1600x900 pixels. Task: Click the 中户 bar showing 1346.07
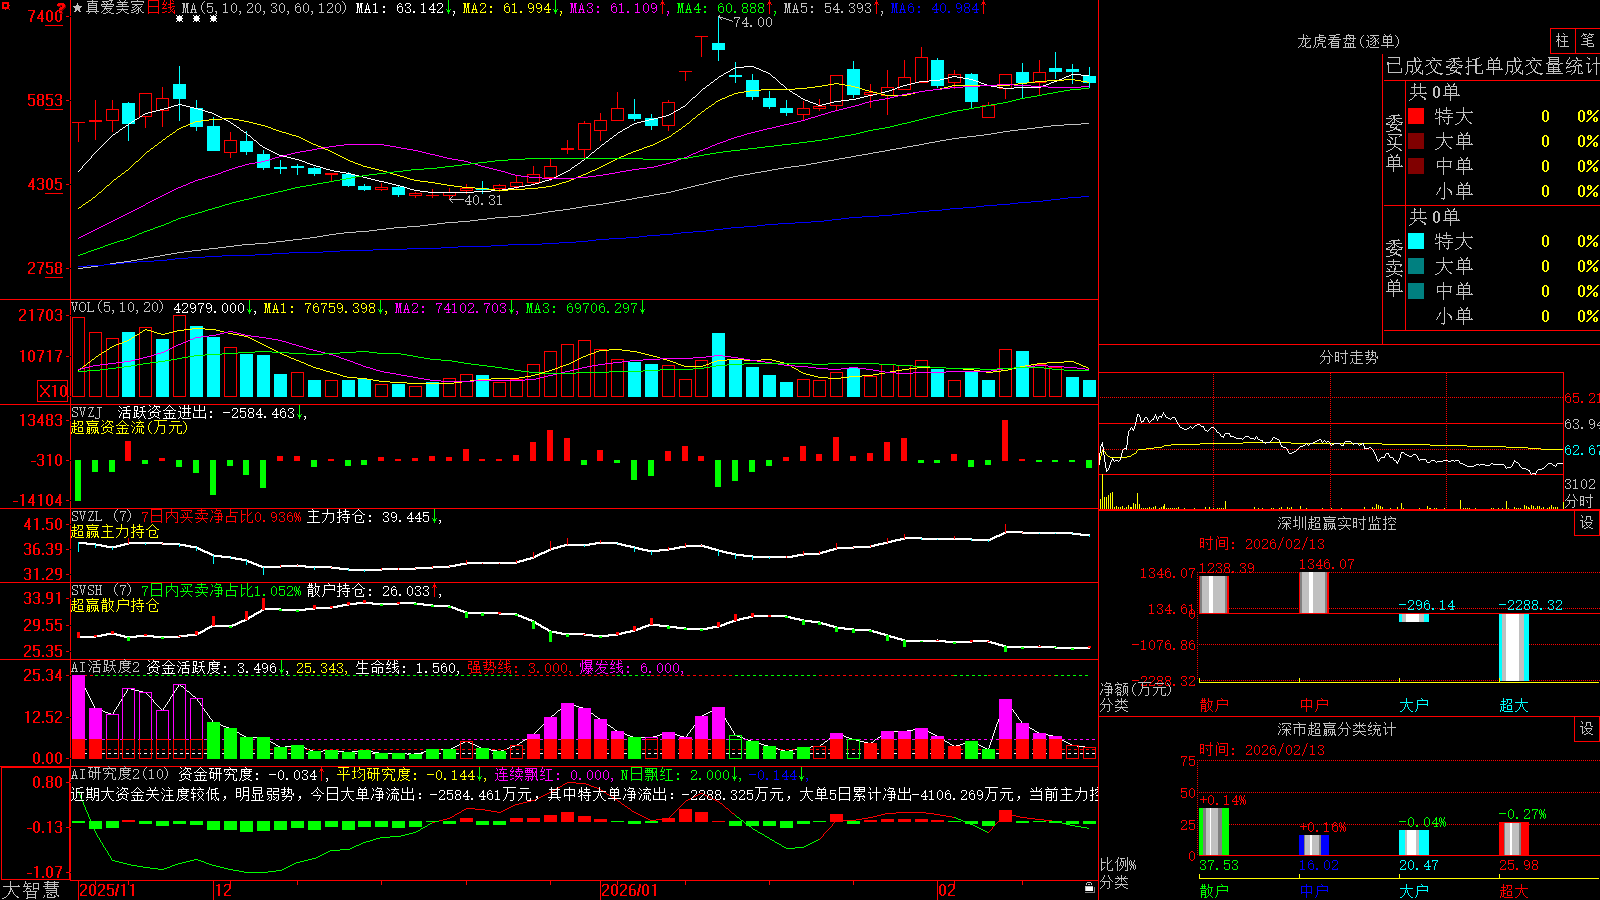tap(1313, 593)
